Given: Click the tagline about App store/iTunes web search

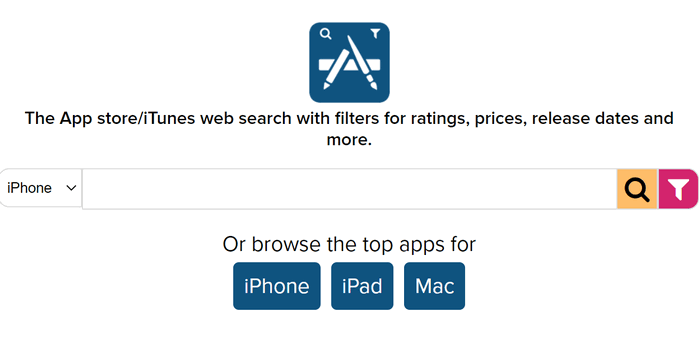Looking at the screenshot, I should [x=349, y=129].
